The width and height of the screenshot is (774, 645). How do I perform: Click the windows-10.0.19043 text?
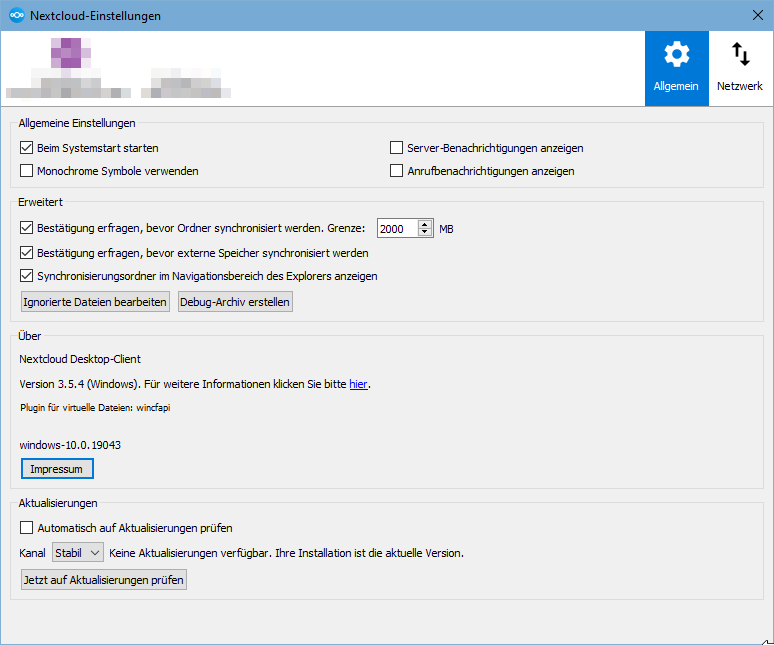click(70, 445)
